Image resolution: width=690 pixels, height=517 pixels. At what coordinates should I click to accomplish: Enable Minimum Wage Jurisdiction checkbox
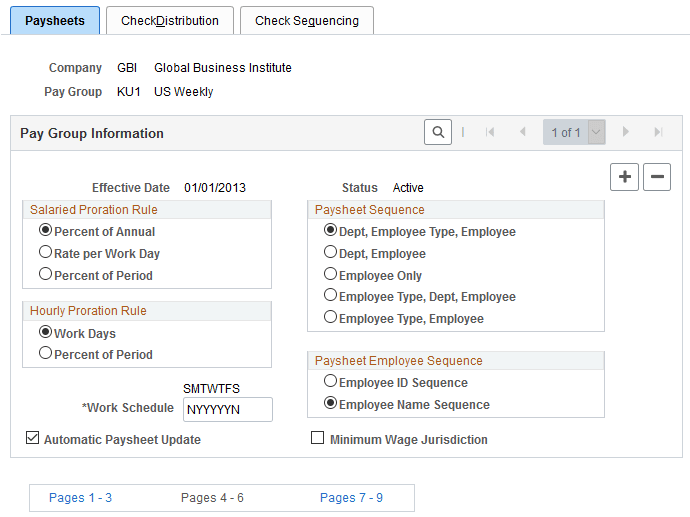coord(318,439)
